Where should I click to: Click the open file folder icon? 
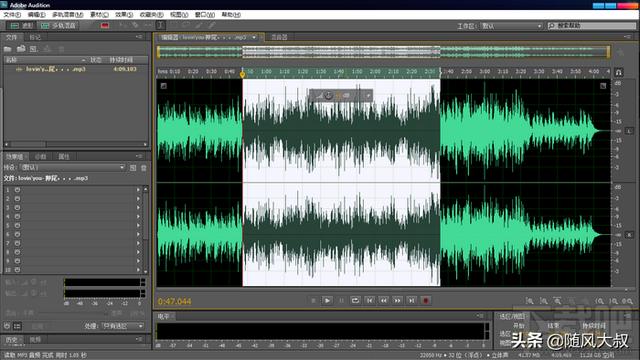point(8,49)
